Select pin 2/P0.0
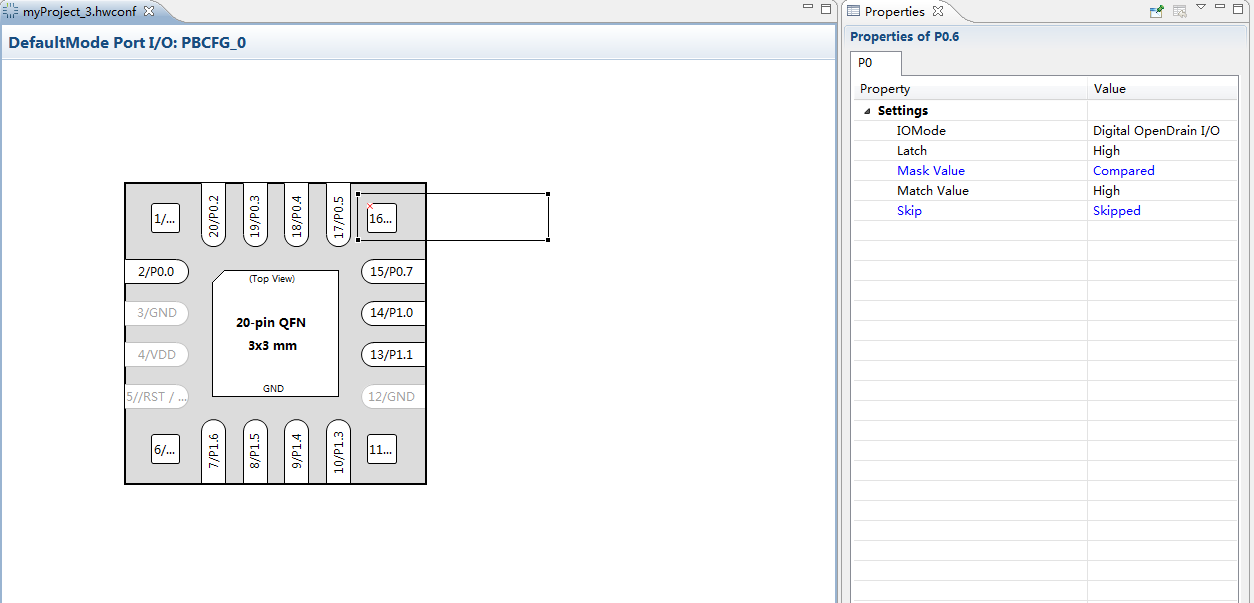This screenshot has height=603, width=1254. click(157, 271)
